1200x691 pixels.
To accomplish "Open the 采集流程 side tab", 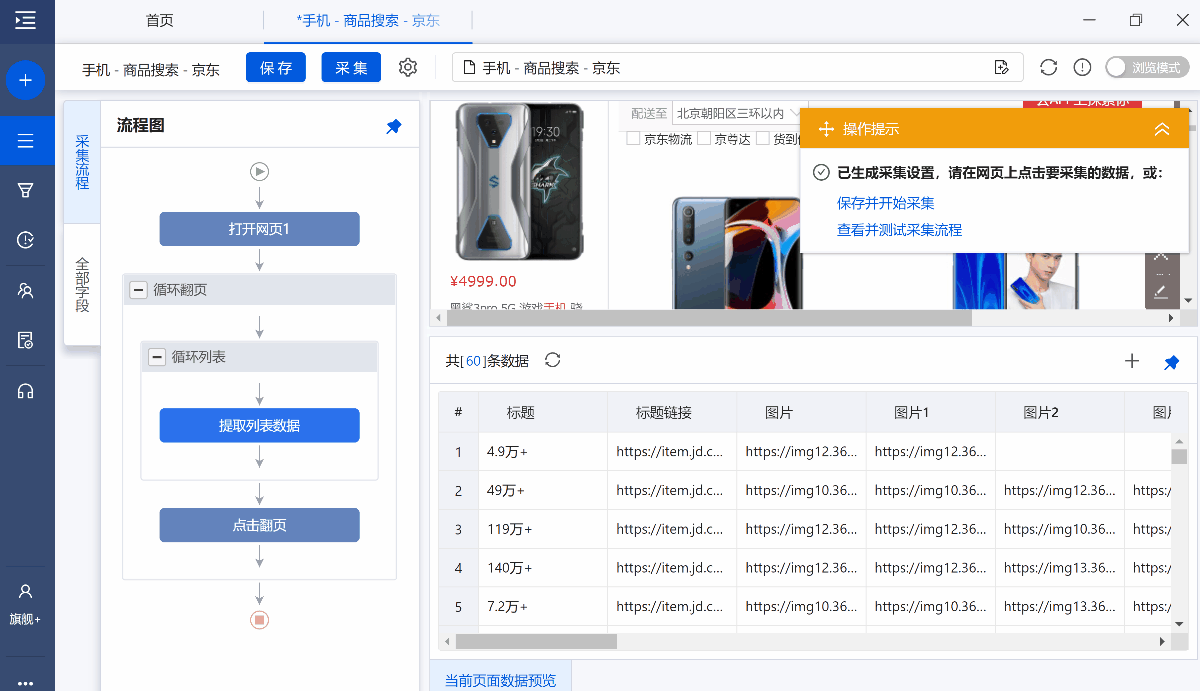I will pos(82,162).
